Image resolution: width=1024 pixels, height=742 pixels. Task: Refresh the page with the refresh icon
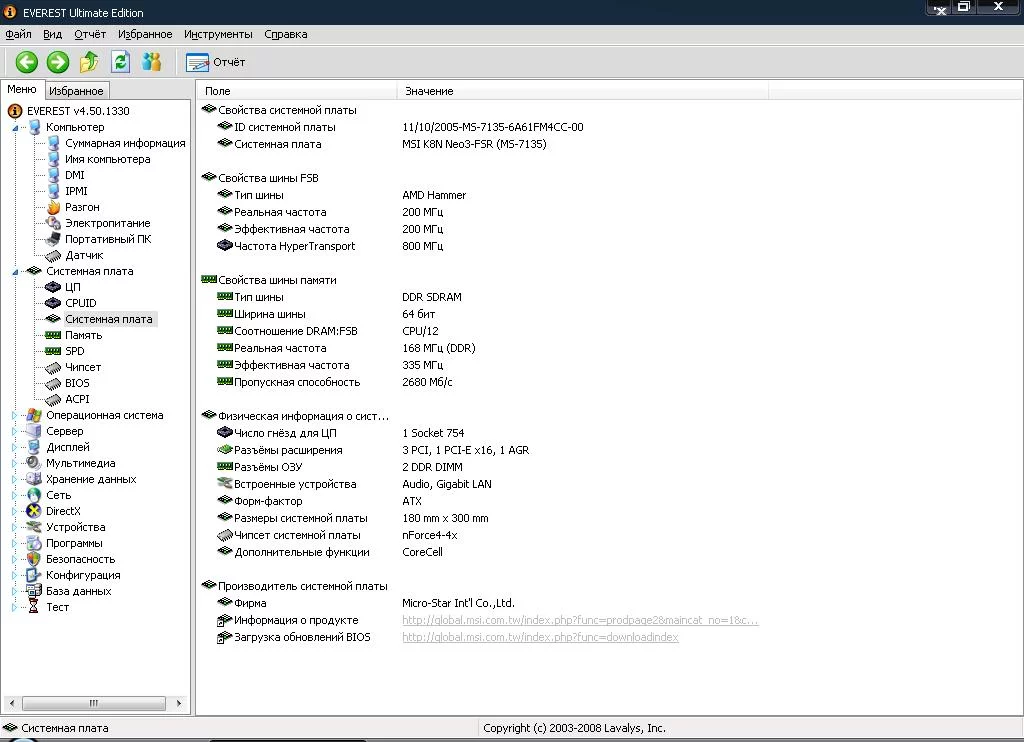120,62
